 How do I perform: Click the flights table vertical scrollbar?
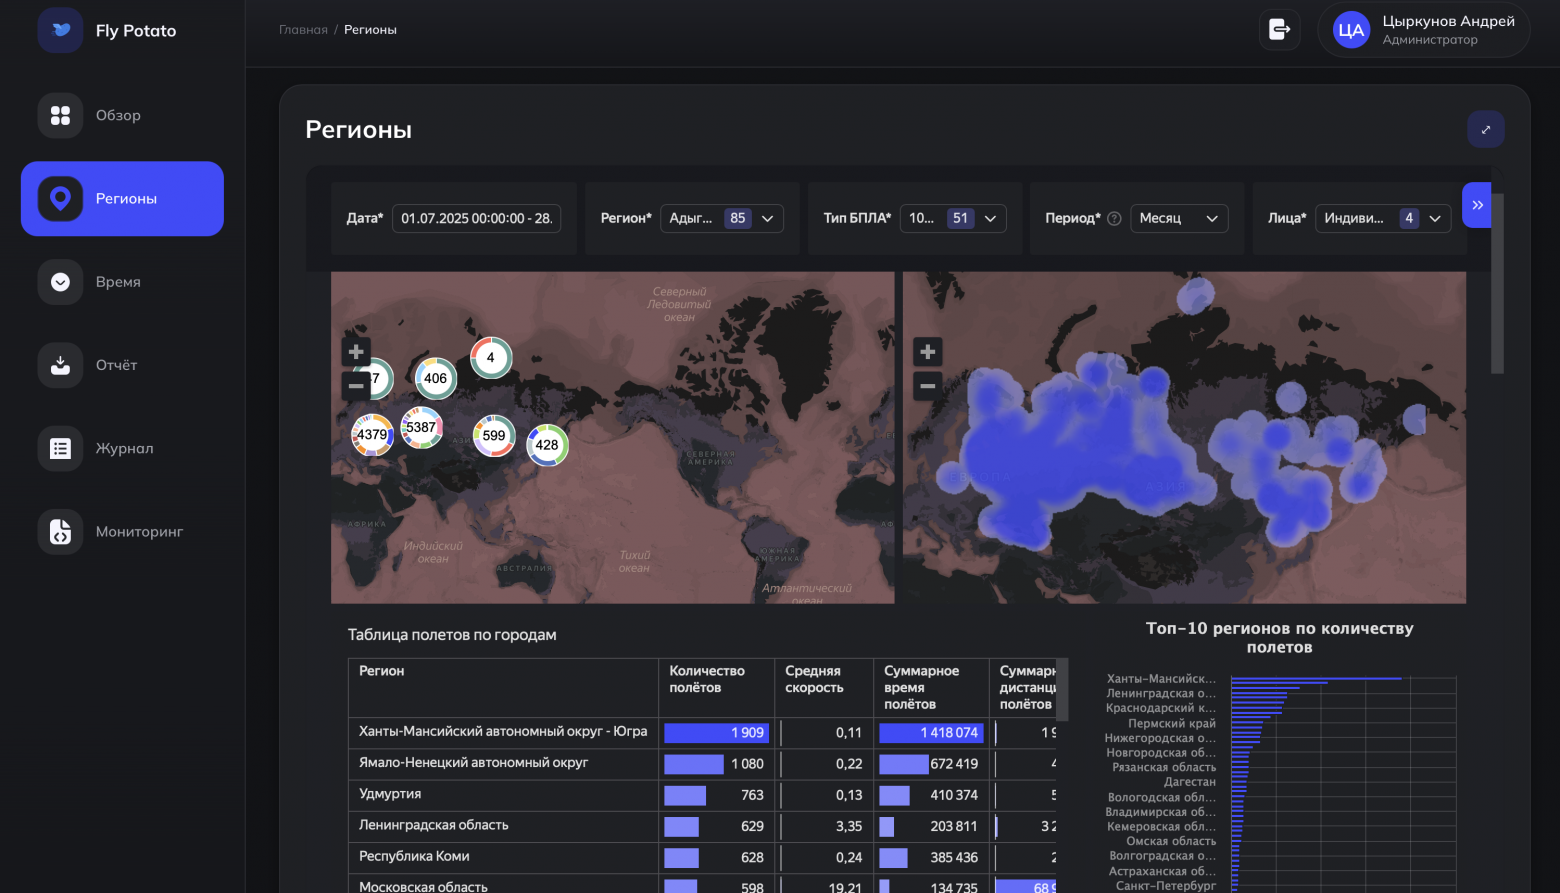(1063, 690)
